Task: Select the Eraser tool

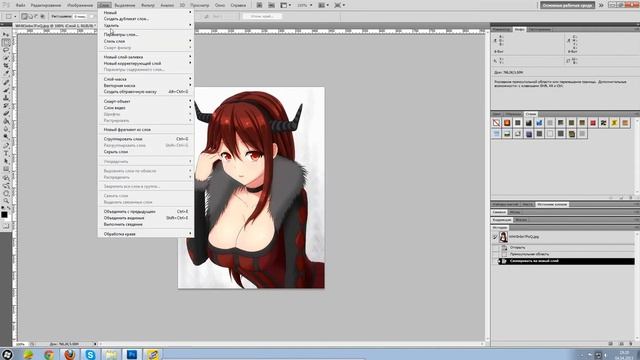Action: [6, 114]
